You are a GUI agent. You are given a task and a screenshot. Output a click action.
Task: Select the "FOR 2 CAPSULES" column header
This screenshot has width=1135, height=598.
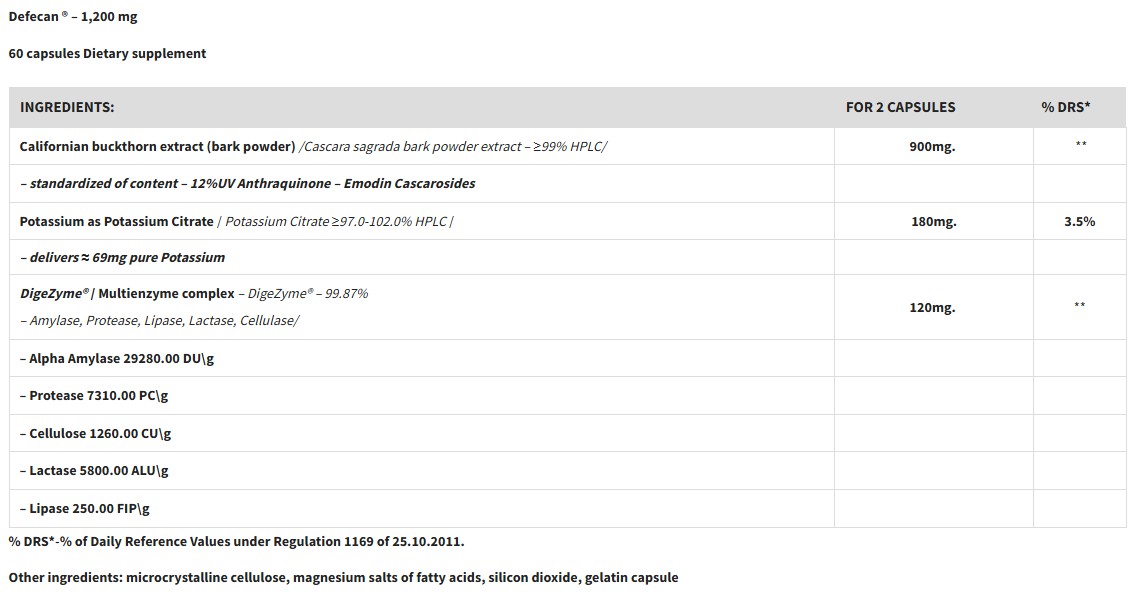pyautogui.click(x=900, y=107)
